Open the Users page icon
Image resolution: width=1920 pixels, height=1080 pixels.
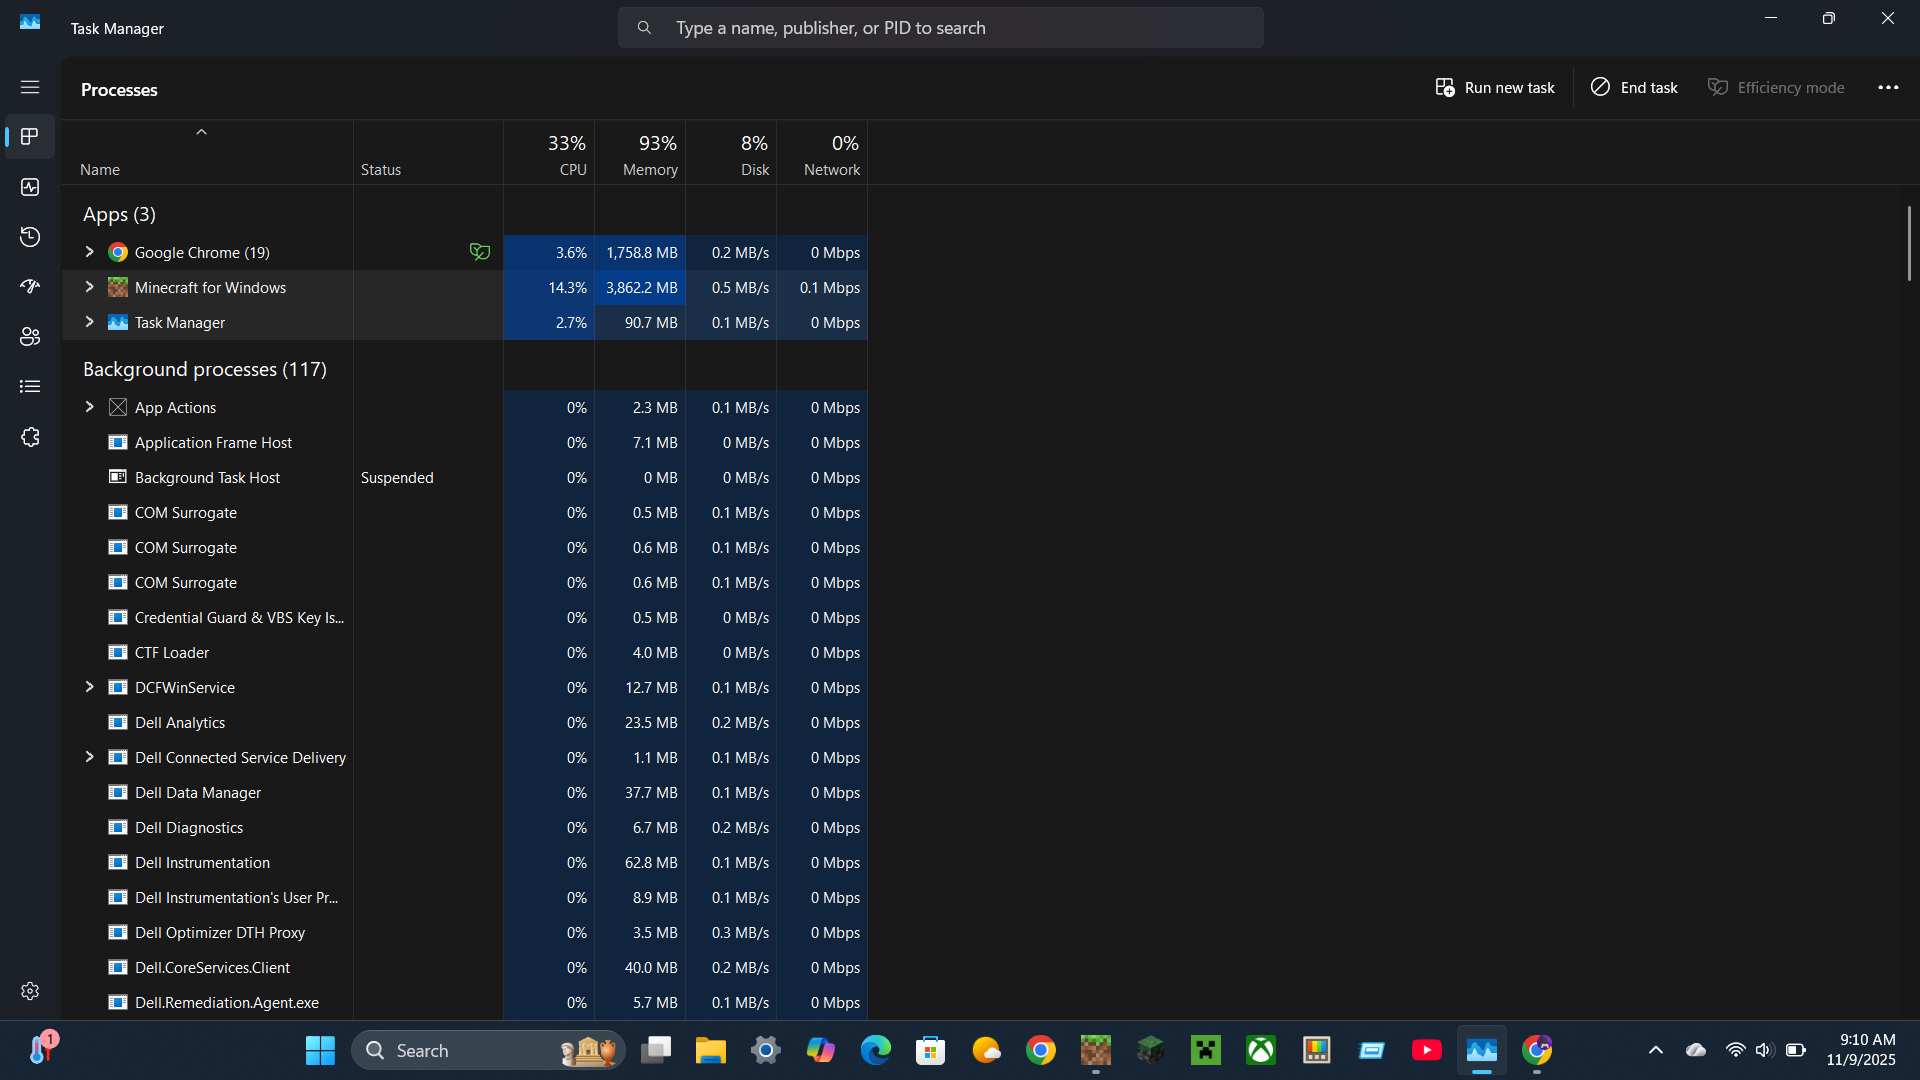click(x=30, y=337)
